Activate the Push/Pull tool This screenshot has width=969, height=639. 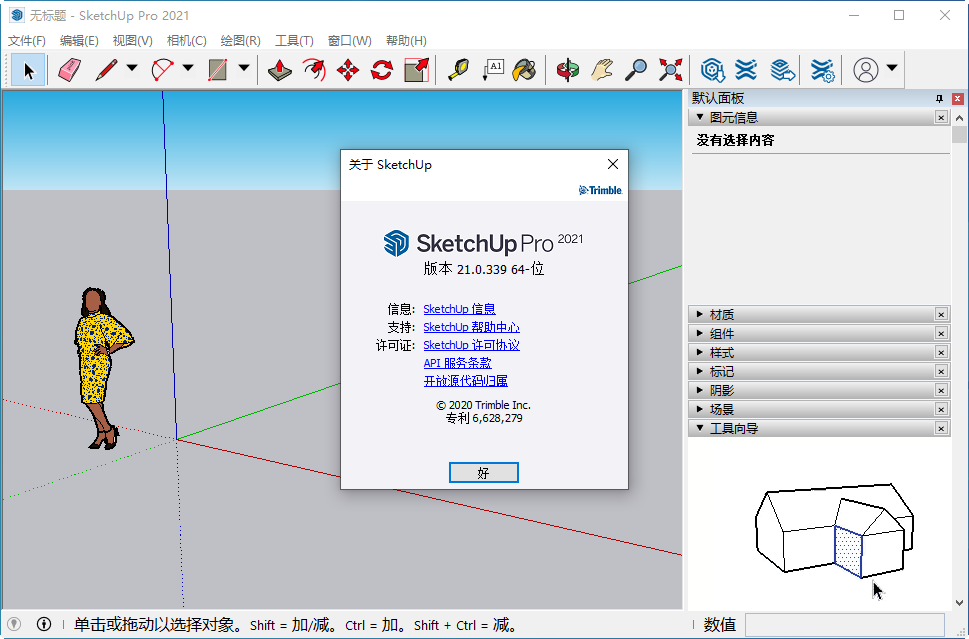(x=278, y=70)
